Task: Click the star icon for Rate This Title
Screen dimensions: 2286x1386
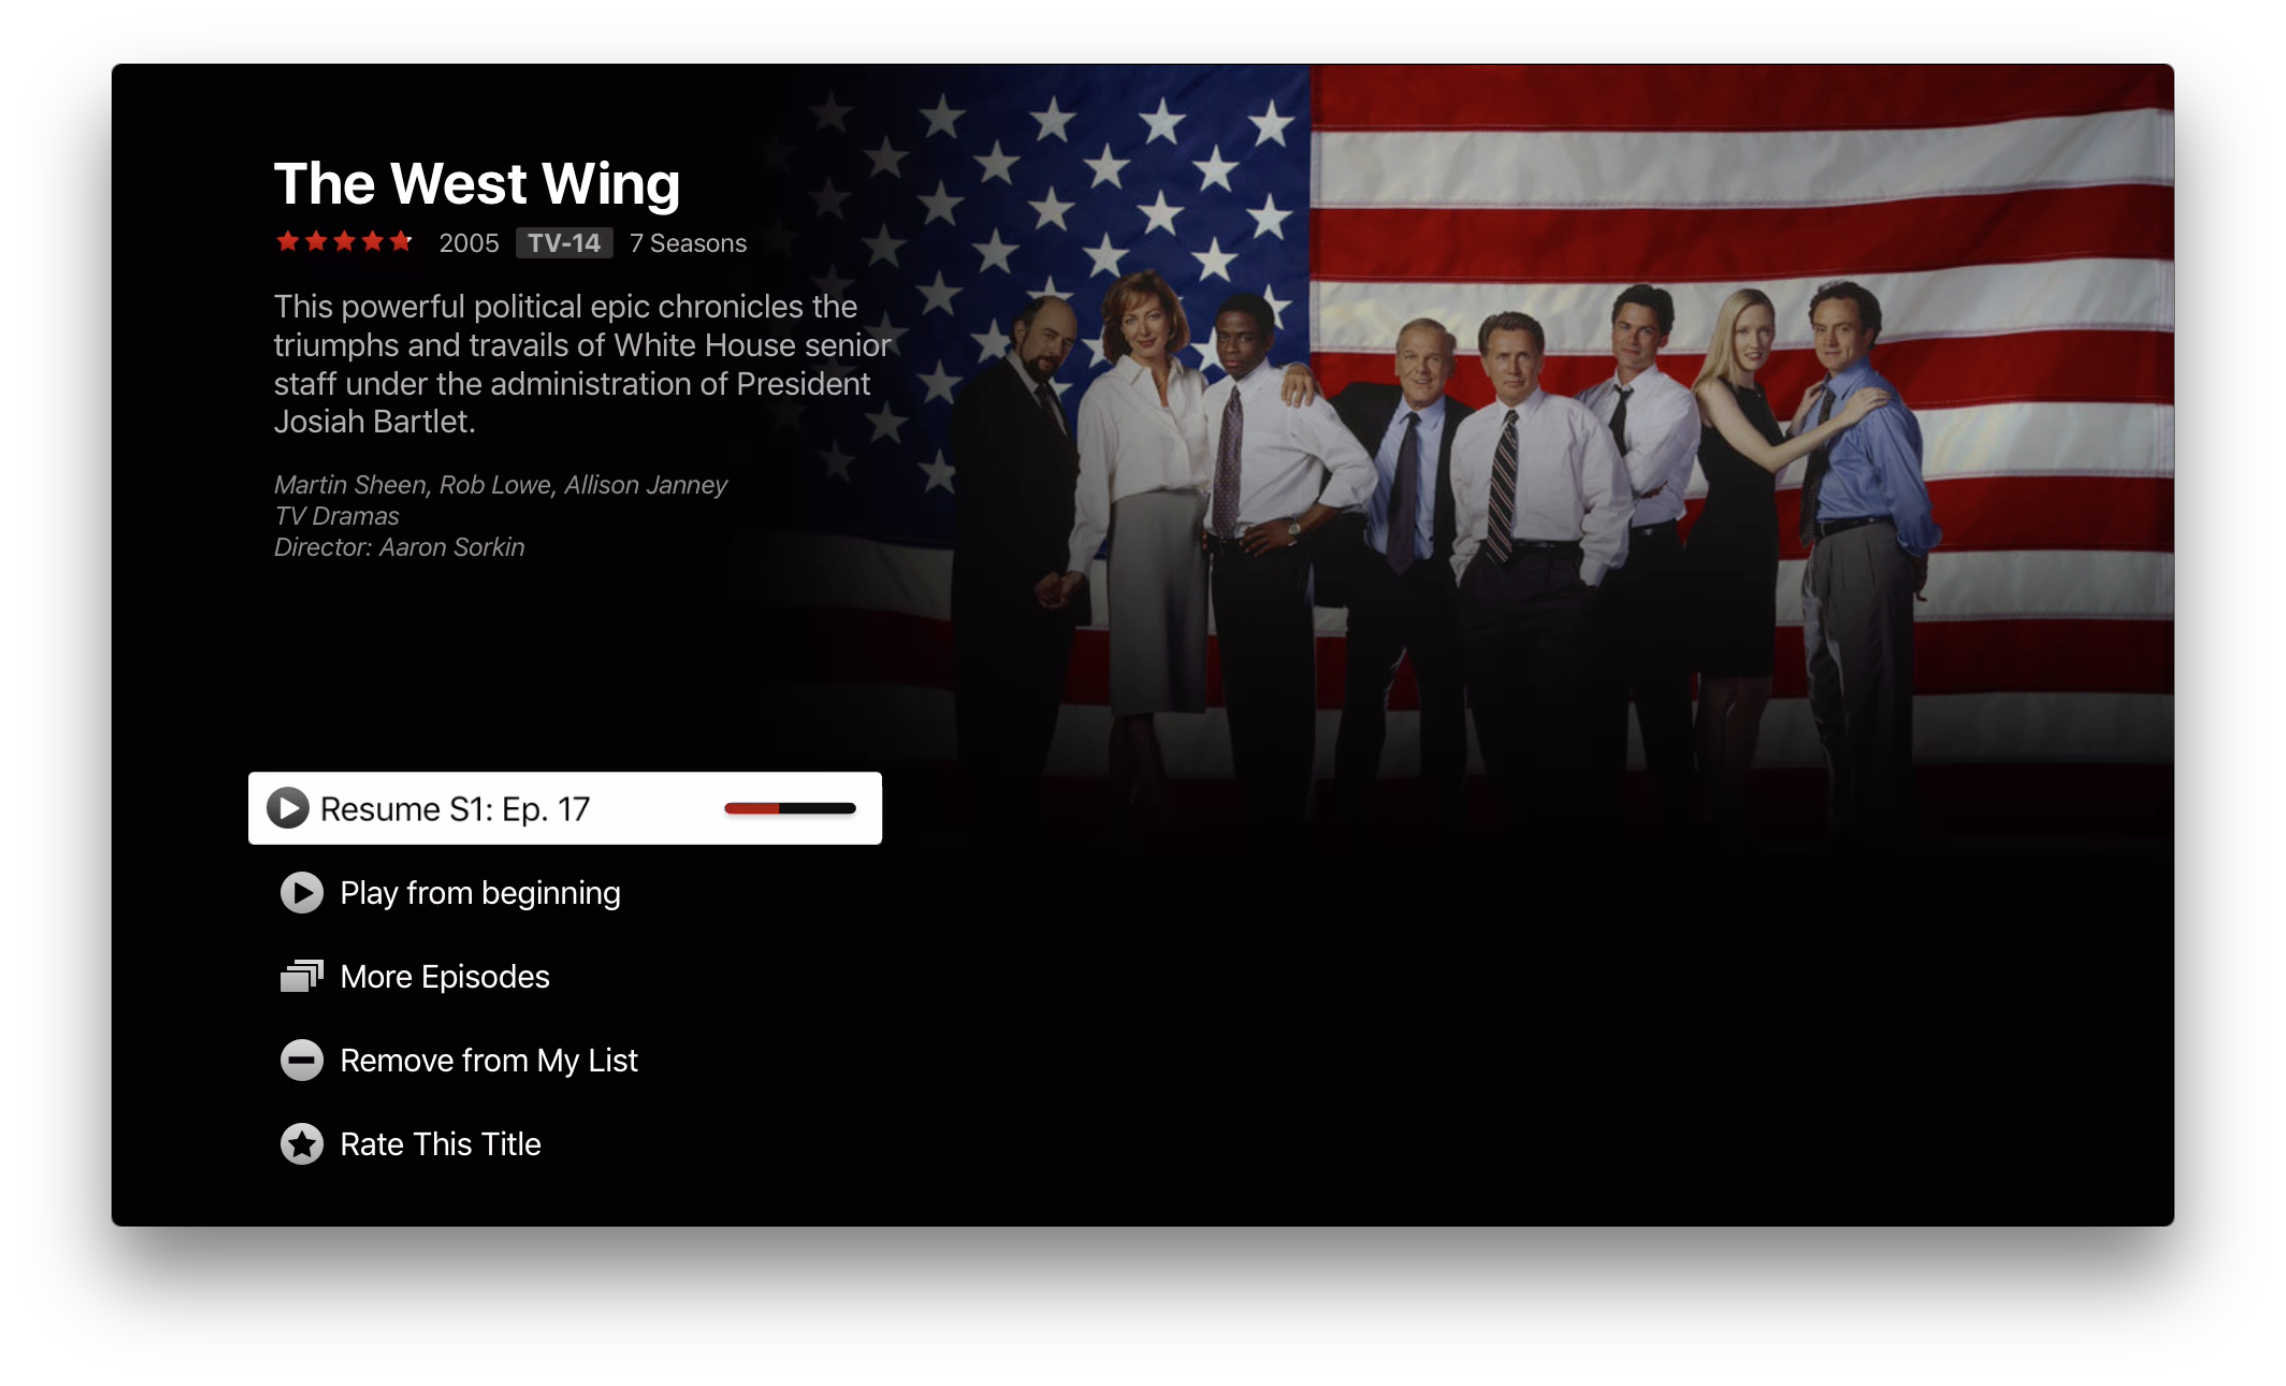Action: point(301,1144)
